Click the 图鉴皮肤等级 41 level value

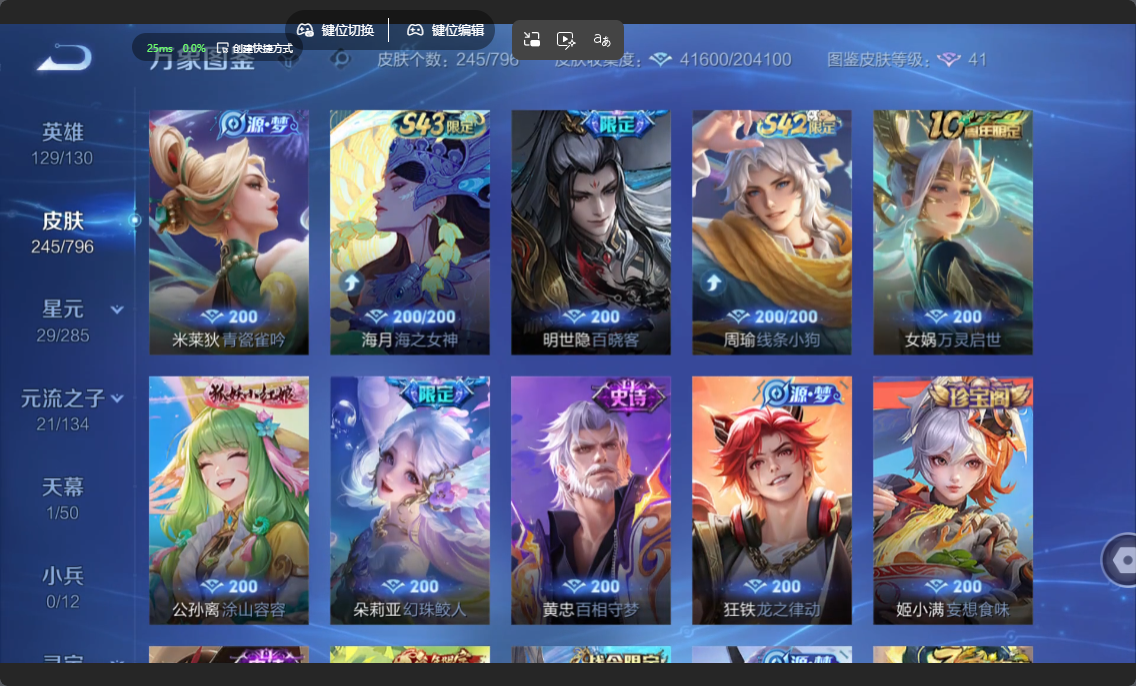coord(977,59)
